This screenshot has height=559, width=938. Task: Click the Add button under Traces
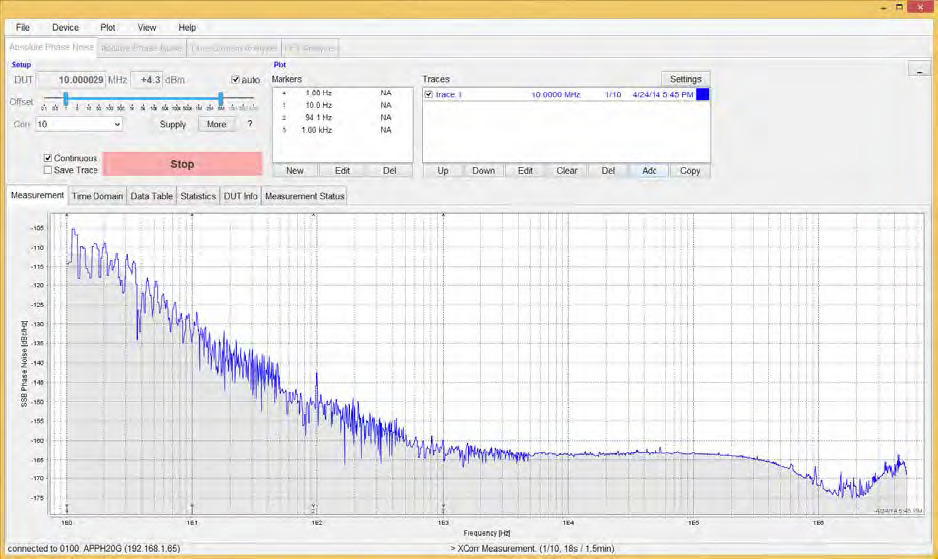[649, 171]
